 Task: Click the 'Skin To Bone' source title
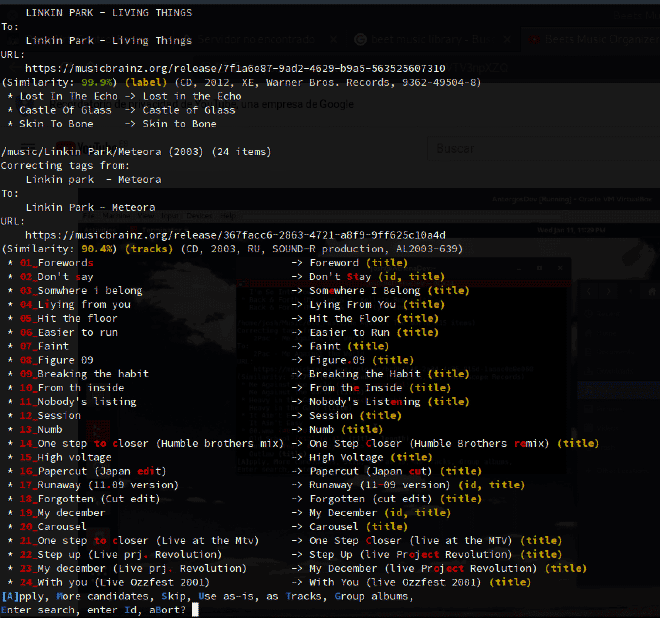(56, 124)
